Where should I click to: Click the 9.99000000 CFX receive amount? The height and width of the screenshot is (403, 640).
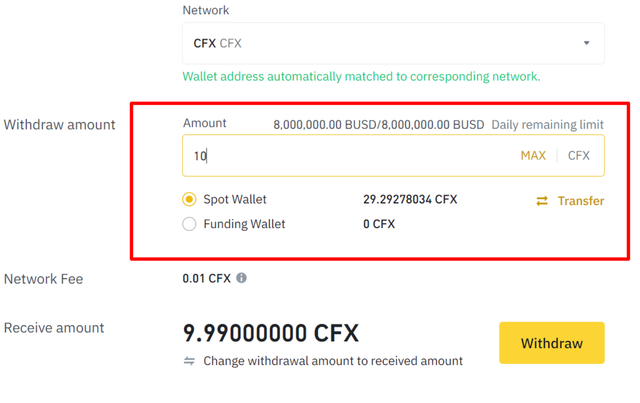(270, 333)
